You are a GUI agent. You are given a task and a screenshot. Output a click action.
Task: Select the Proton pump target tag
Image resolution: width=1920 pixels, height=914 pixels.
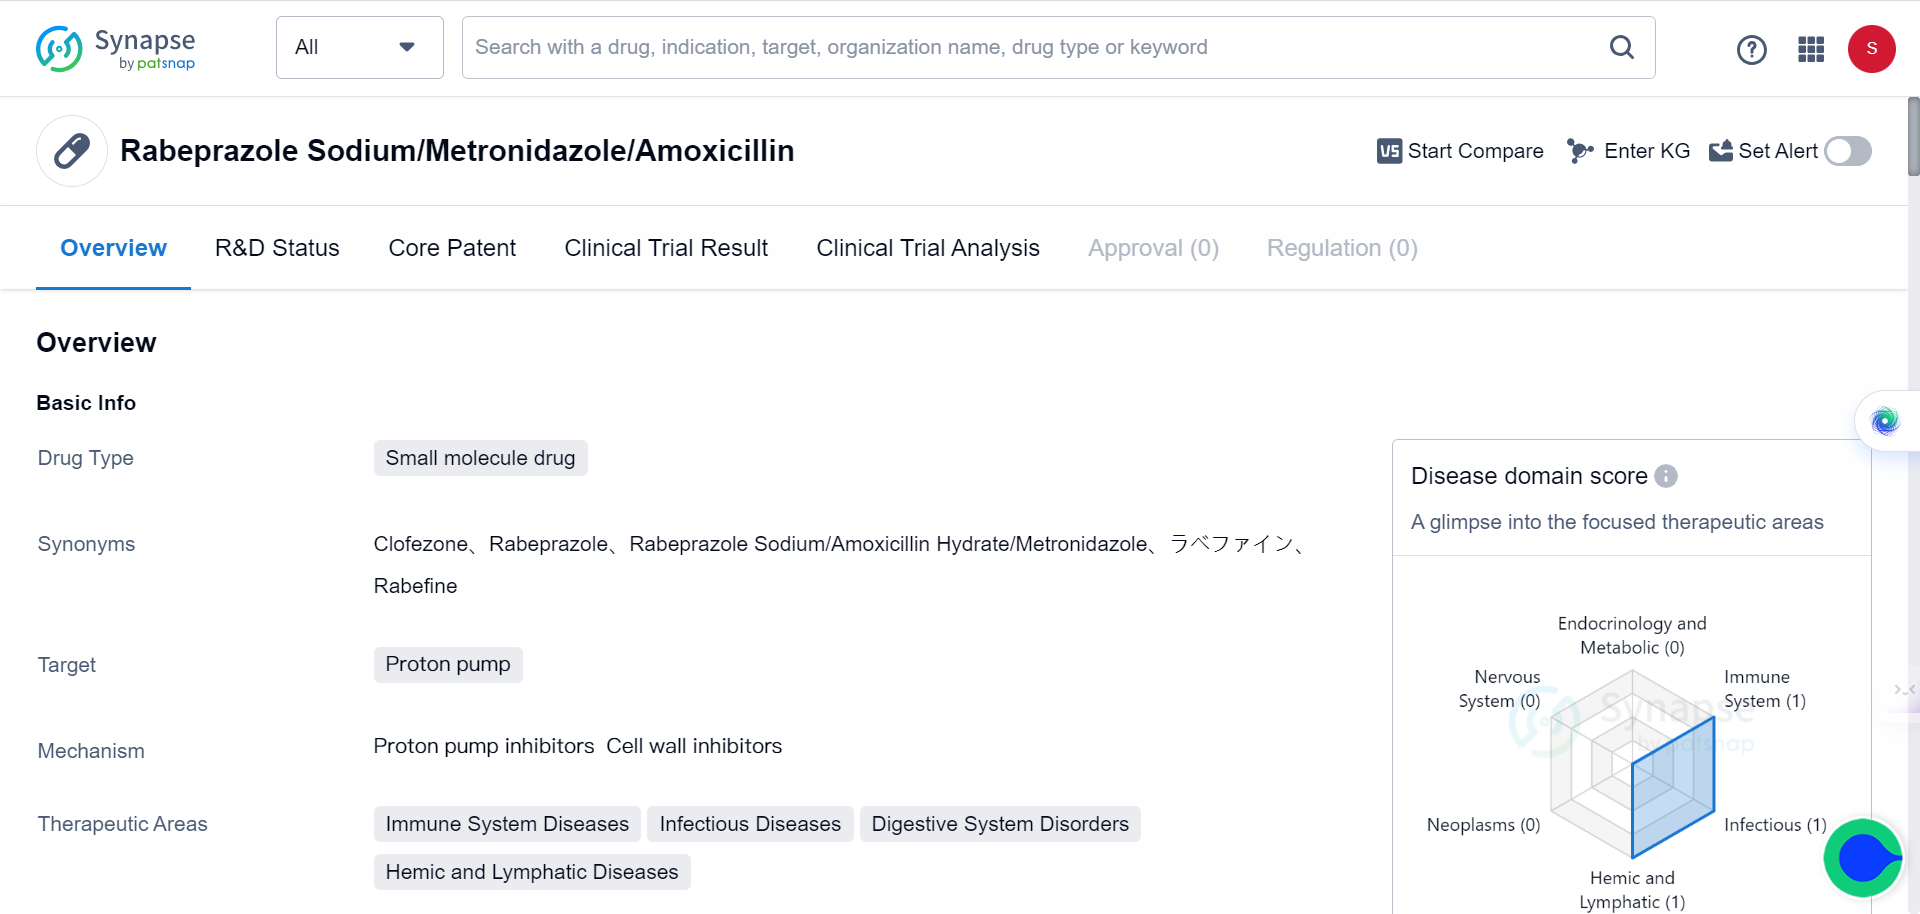(x=448, y=665)
